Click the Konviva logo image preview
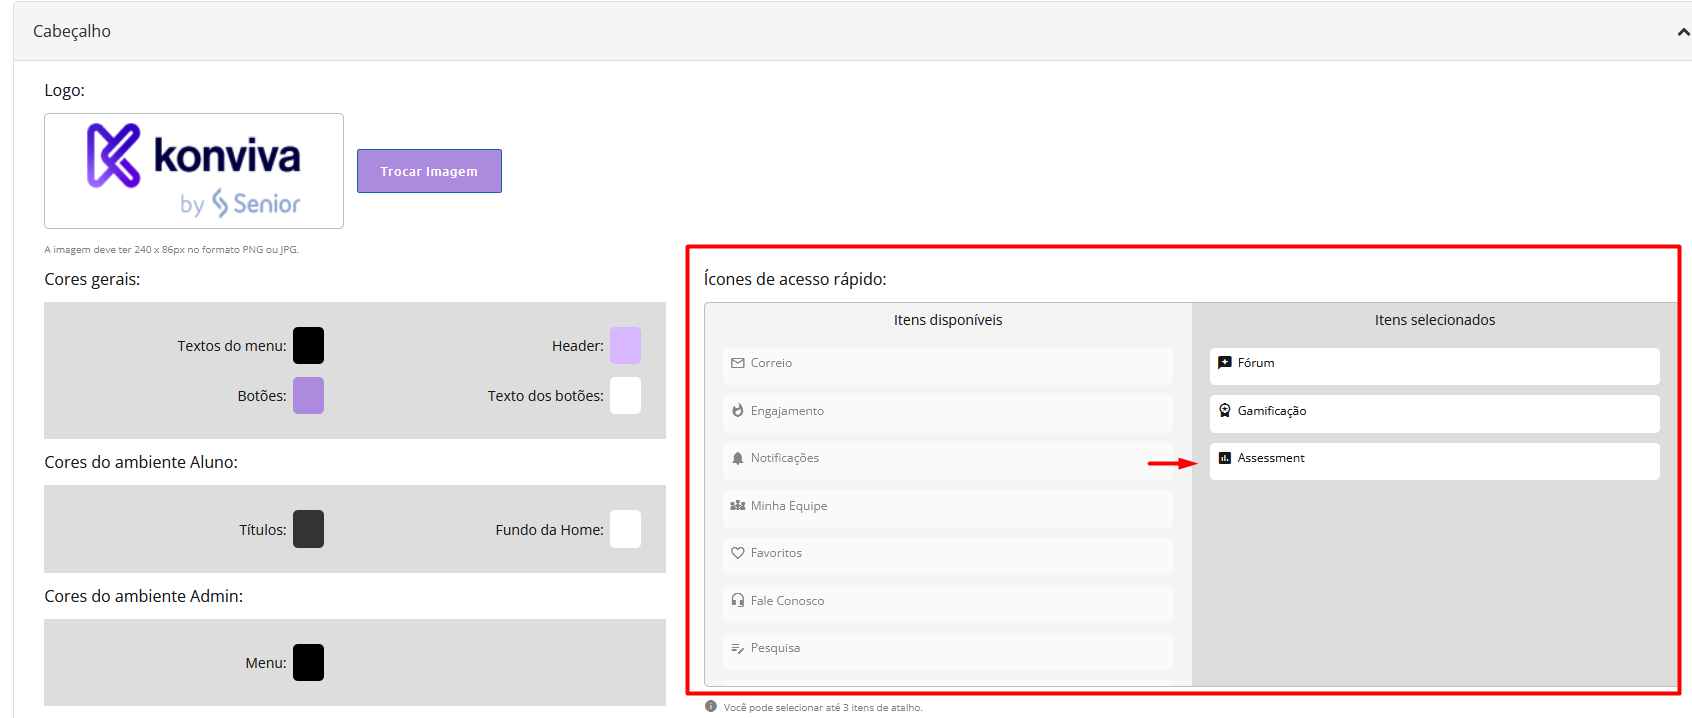This screenshot has width=1692, height=718. tap(194, 171)
